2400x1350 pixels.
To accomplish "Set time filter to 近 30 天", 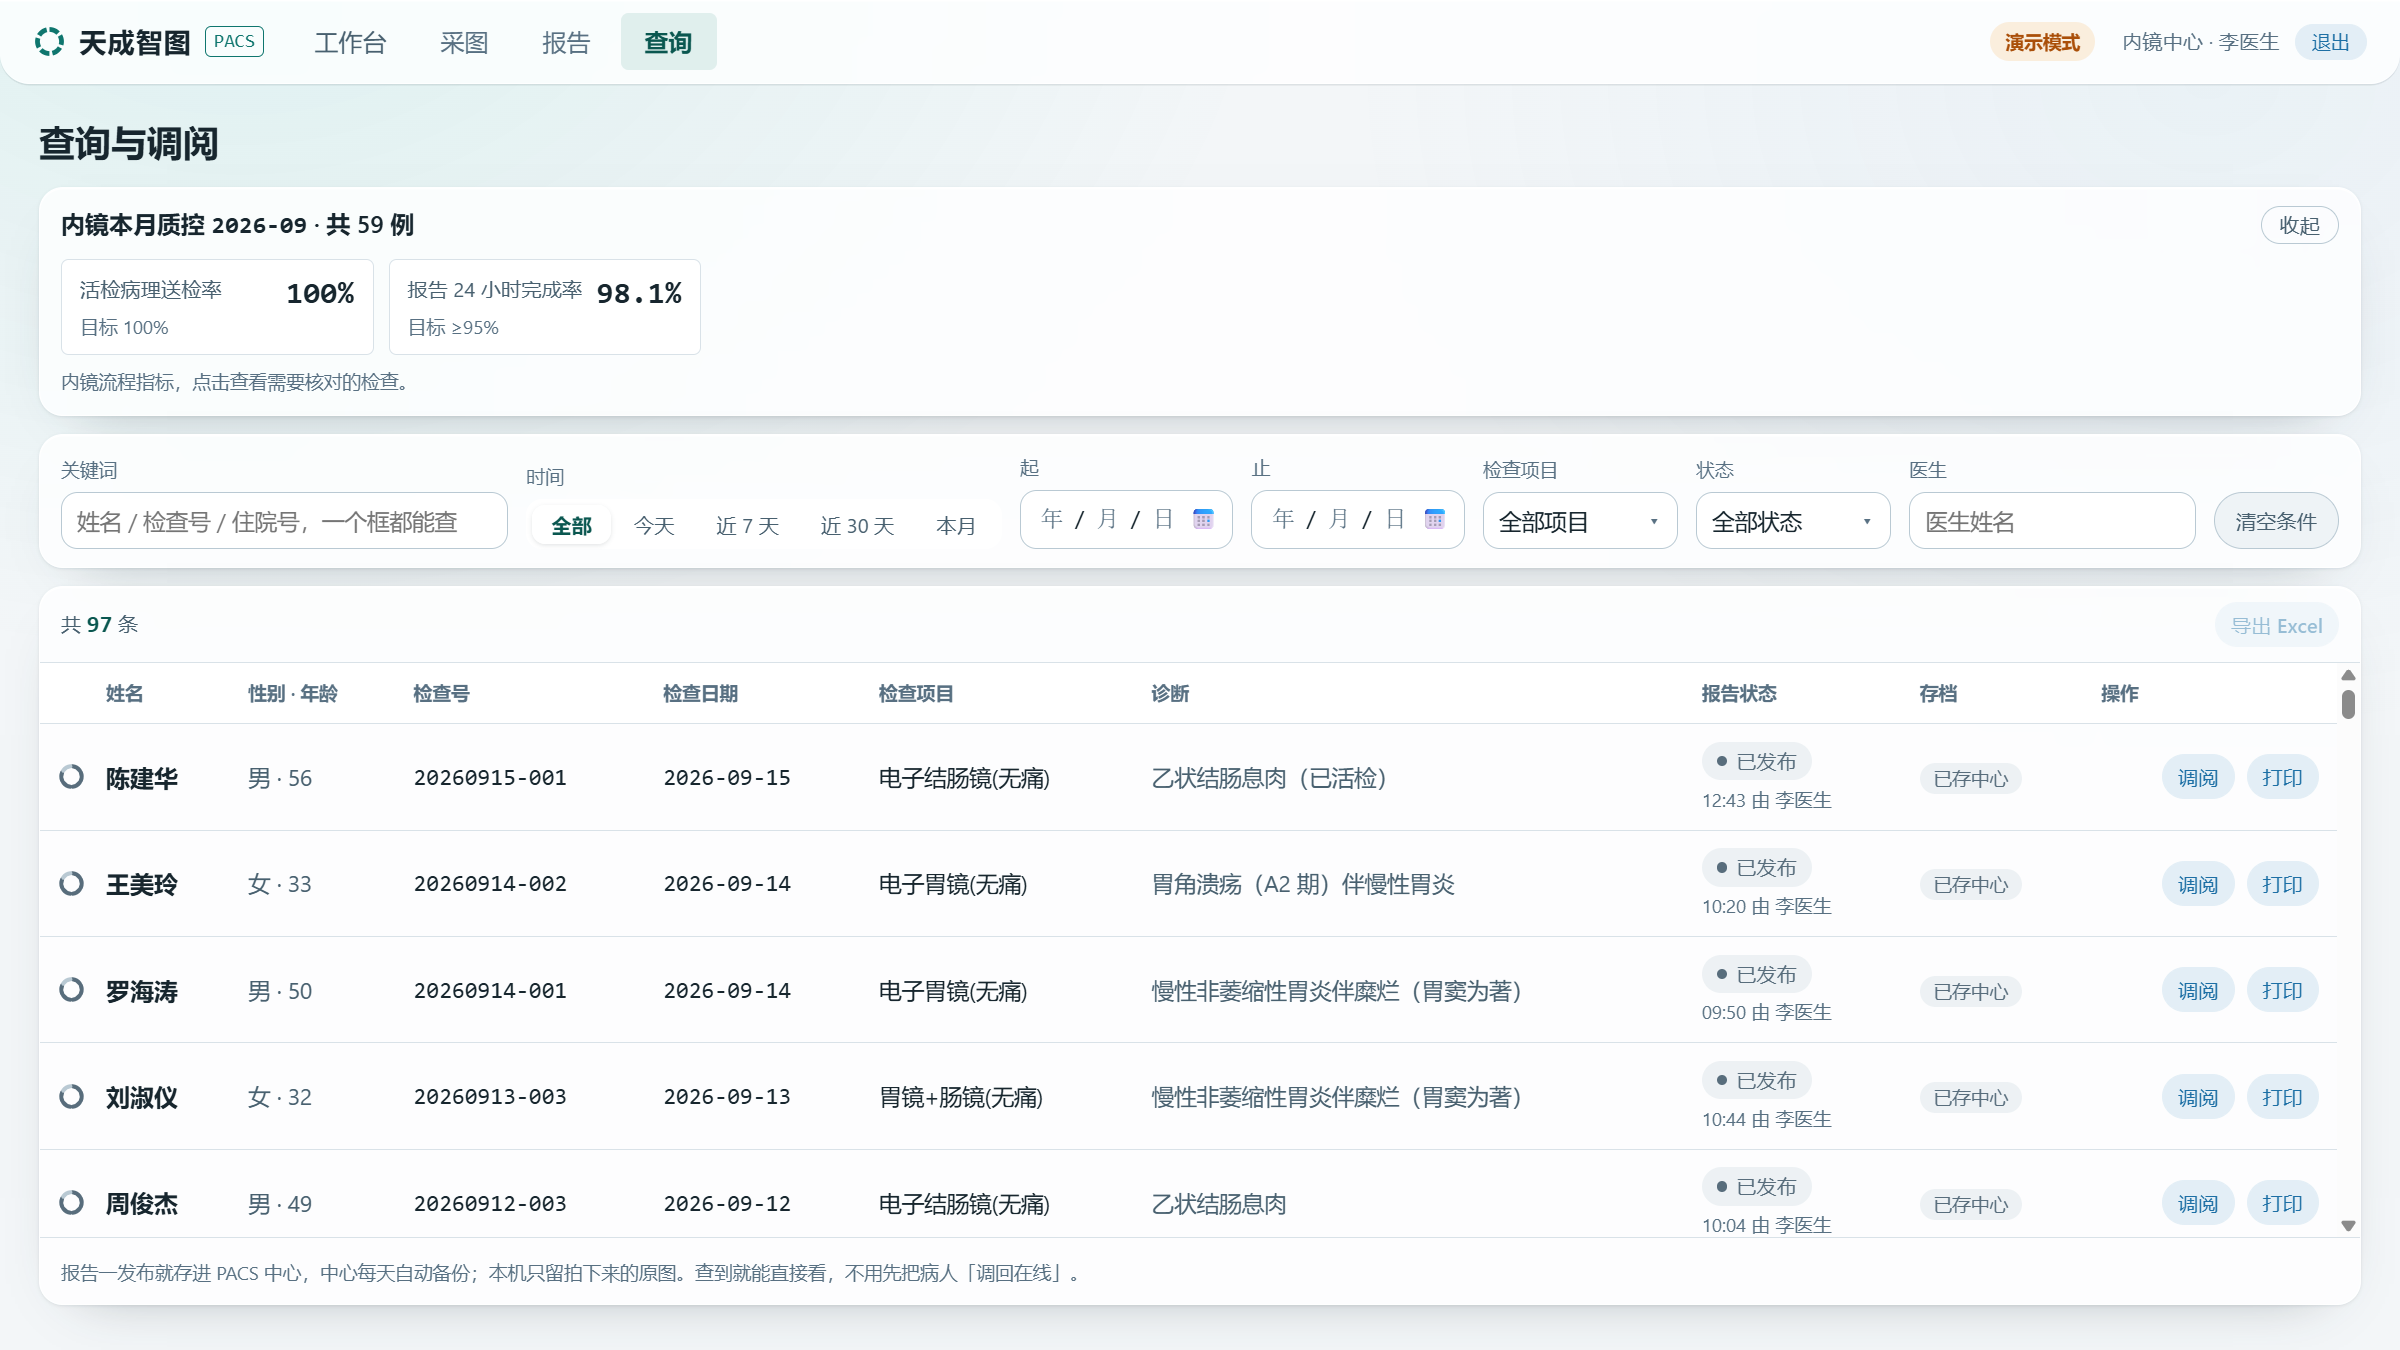I will tap(857, 525).
